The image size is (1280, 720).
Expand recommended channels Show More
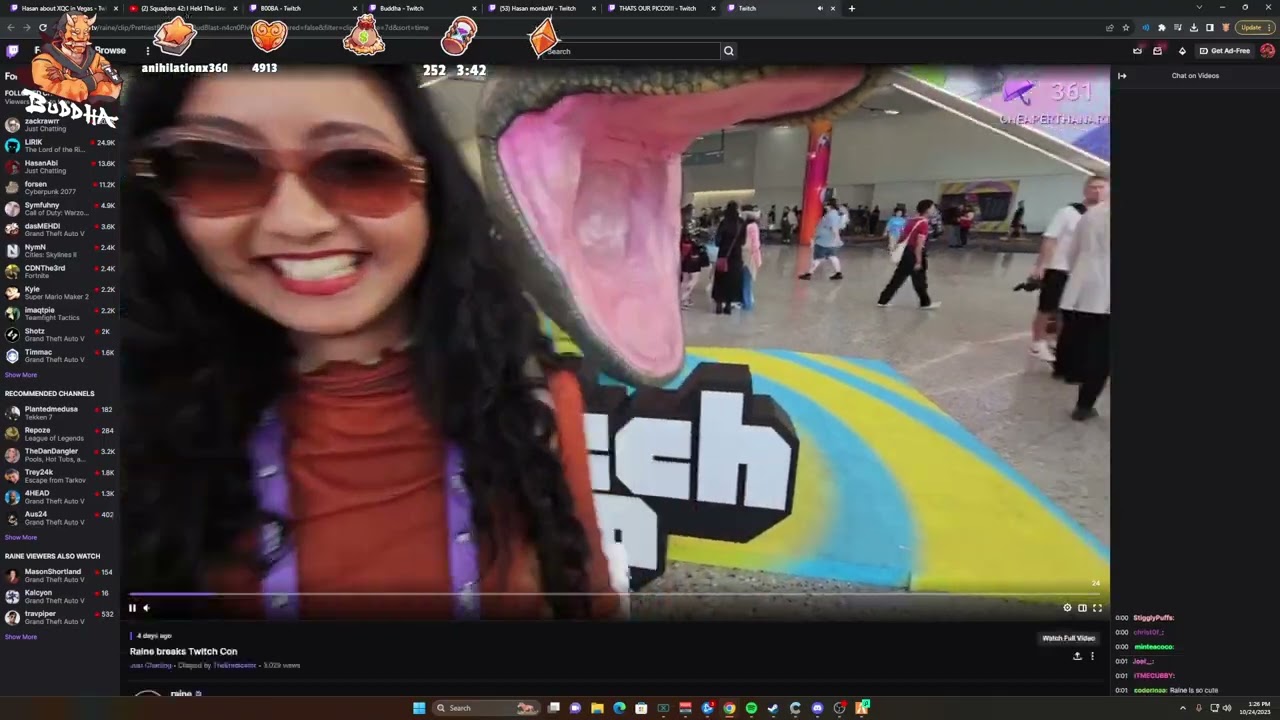click(21, 537)
